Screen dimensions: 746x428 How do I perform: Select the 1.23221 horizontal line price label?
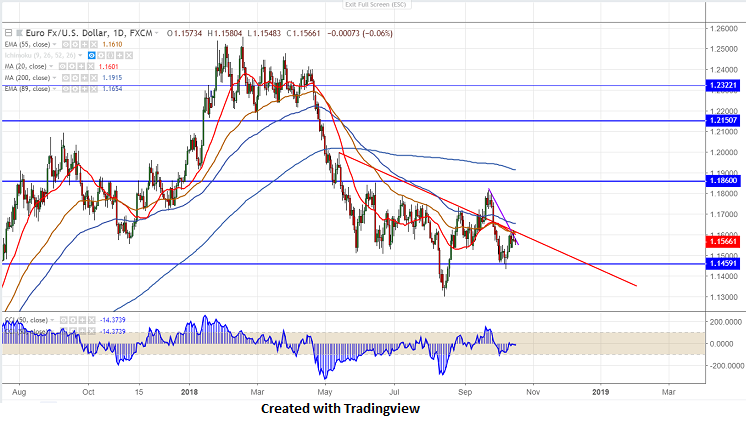tap(723, 86)
